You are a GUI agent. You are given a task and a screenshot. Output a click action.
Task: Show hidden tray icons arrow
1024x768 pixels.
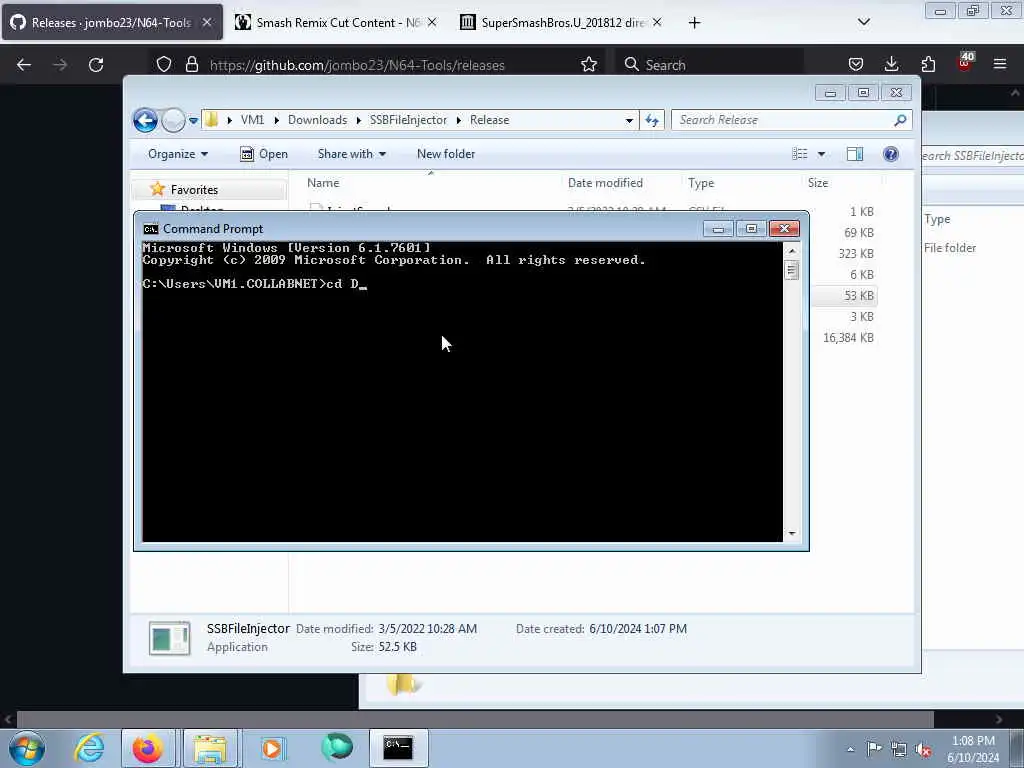[x=850, y=749]
